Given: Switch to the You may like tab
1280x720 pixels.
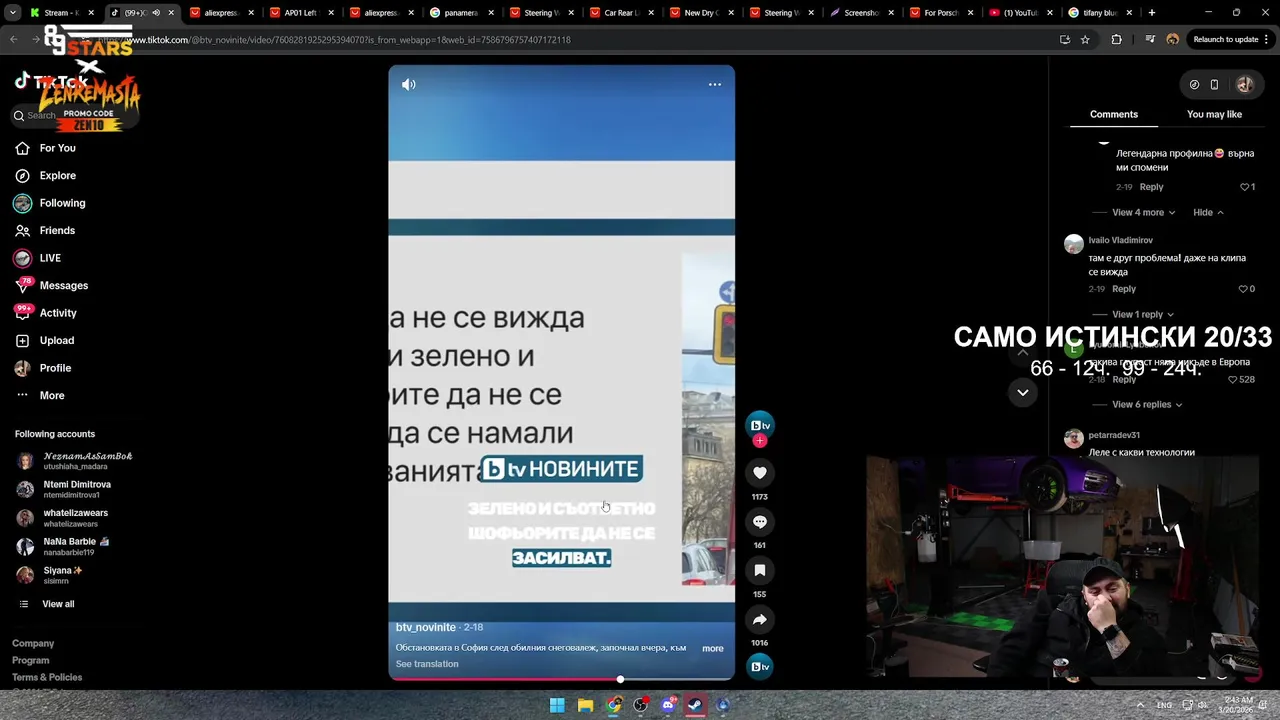Looking at the screenshot, I should coord(1214,114).
